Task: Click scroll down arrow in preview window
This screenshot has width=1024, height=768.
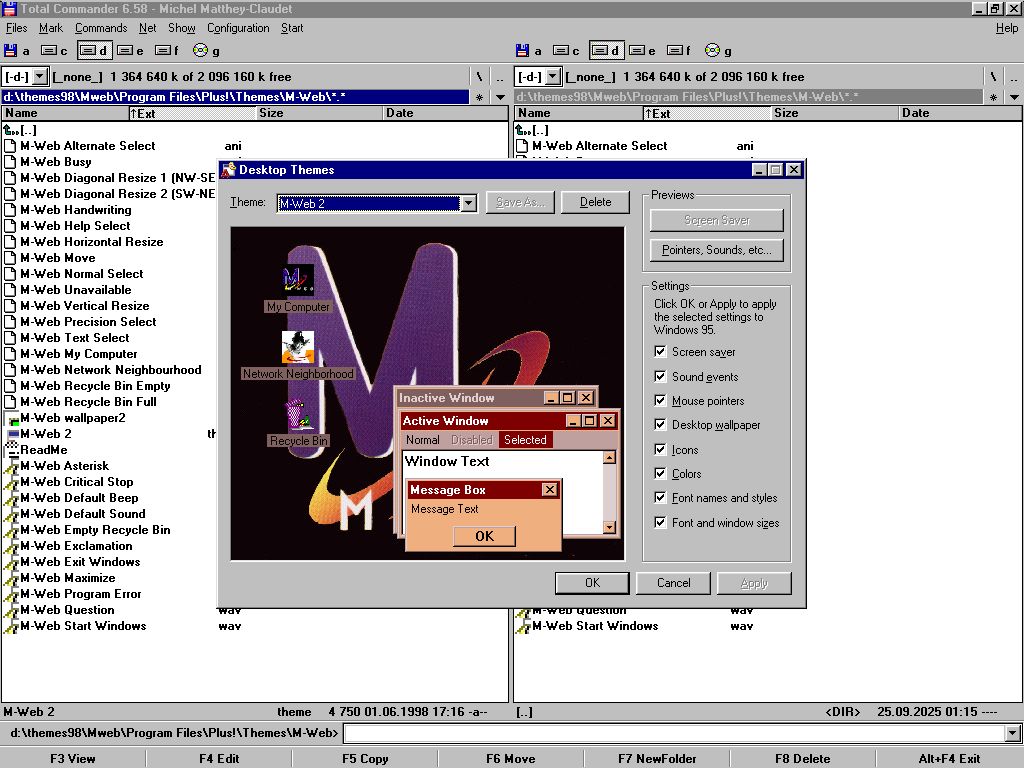Action: [609, 527]
